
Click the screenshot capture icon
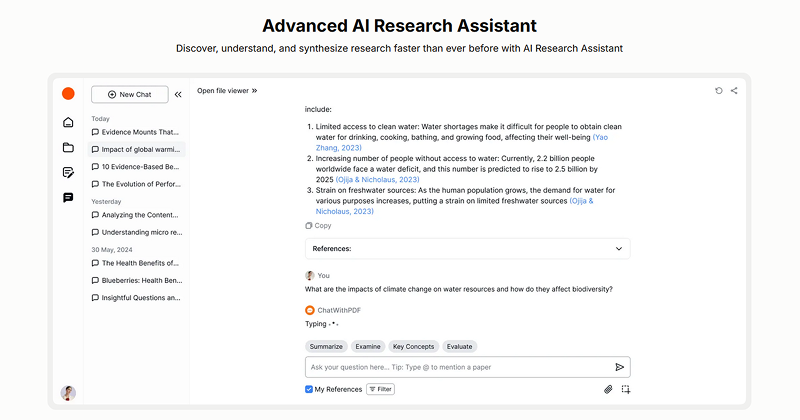(x=626, y=389)
